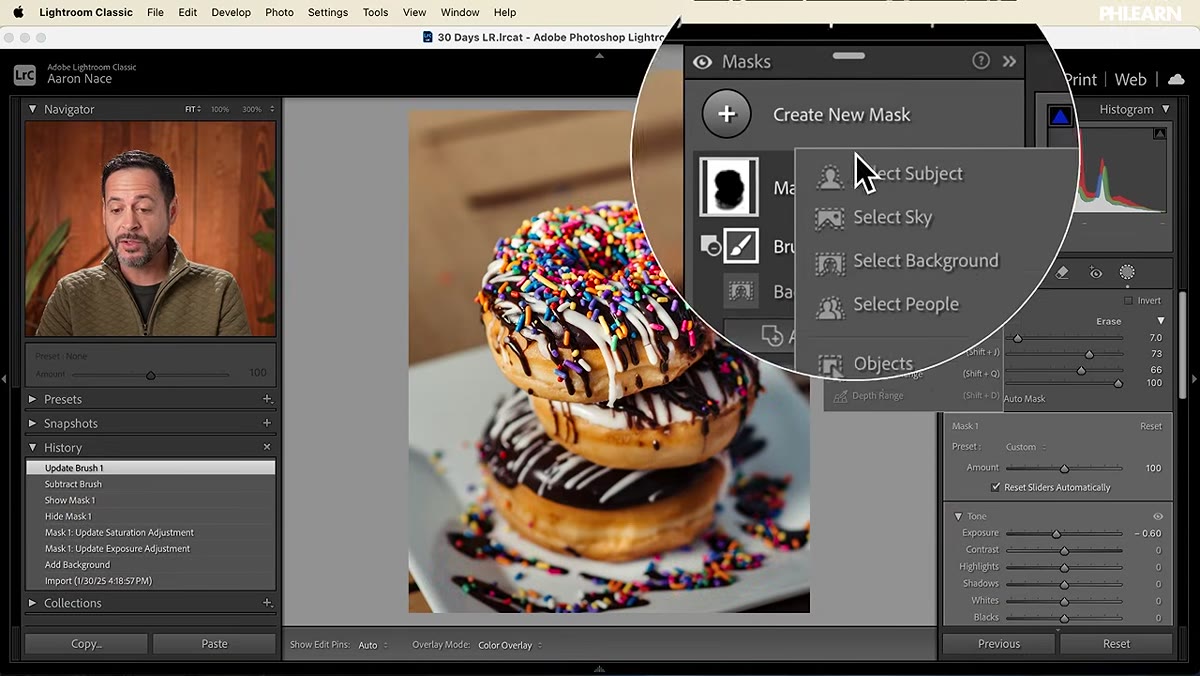The width and height of the screenshot is (1200, 676).
Task: Set Navigator zoom to 100%
Action: pyautogui.click(x=219, y=109)
